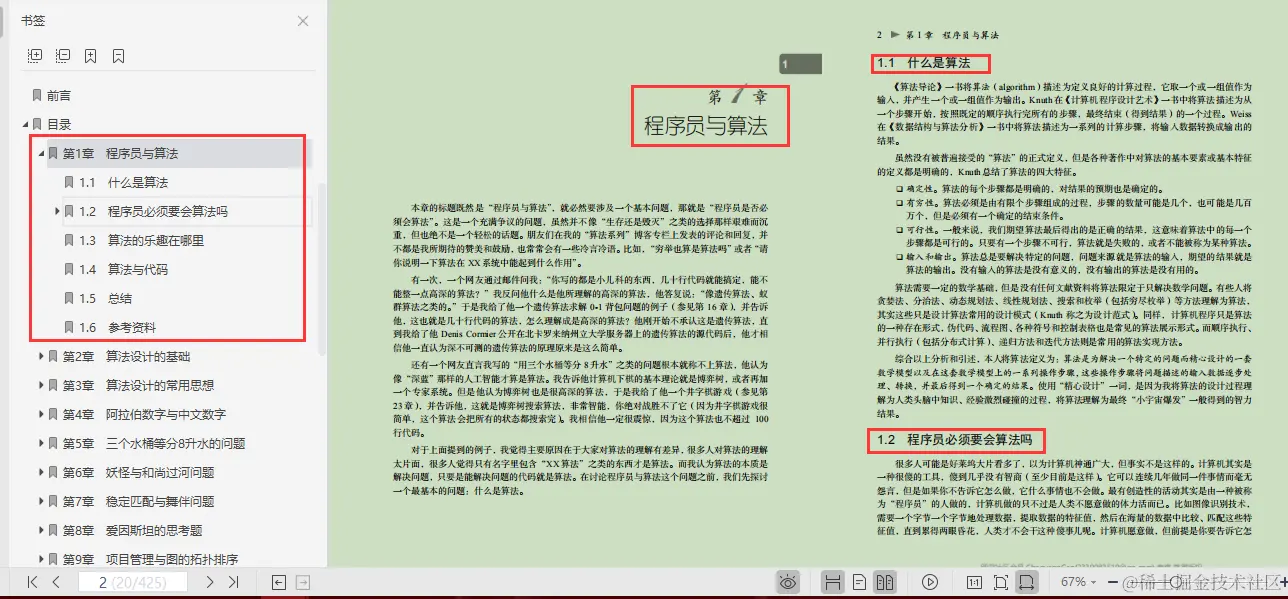Go to the next page
Screen dimensions: 1288x599
210,582
